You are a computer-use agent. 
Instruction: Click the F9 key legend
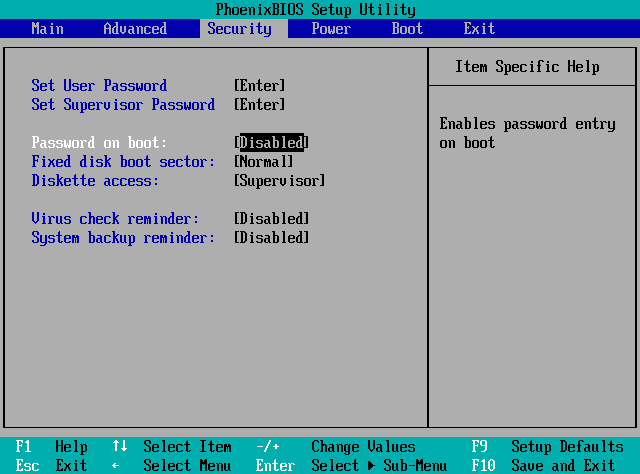pyautogui.click(x=480, y=447)
